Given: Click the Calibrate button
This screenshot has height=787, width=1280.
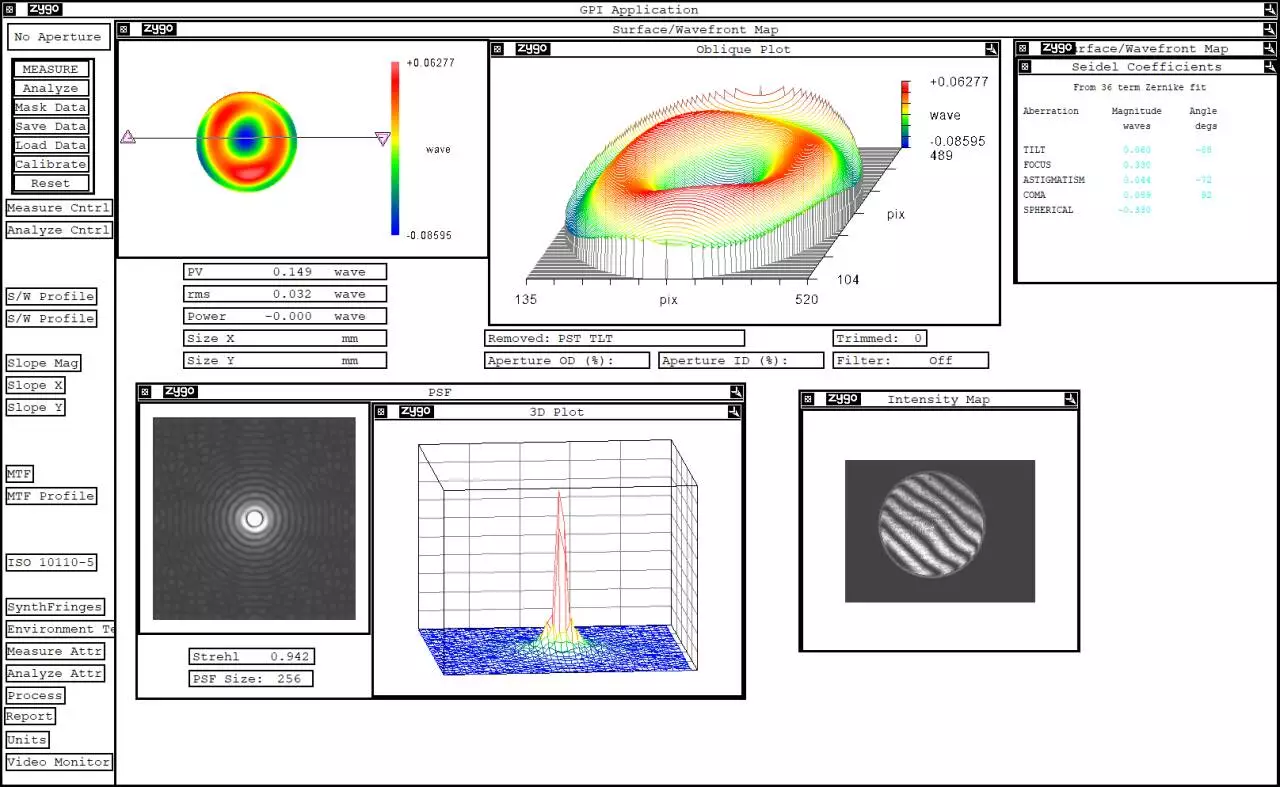Looking at the screenshot, I should coord(51,164).
